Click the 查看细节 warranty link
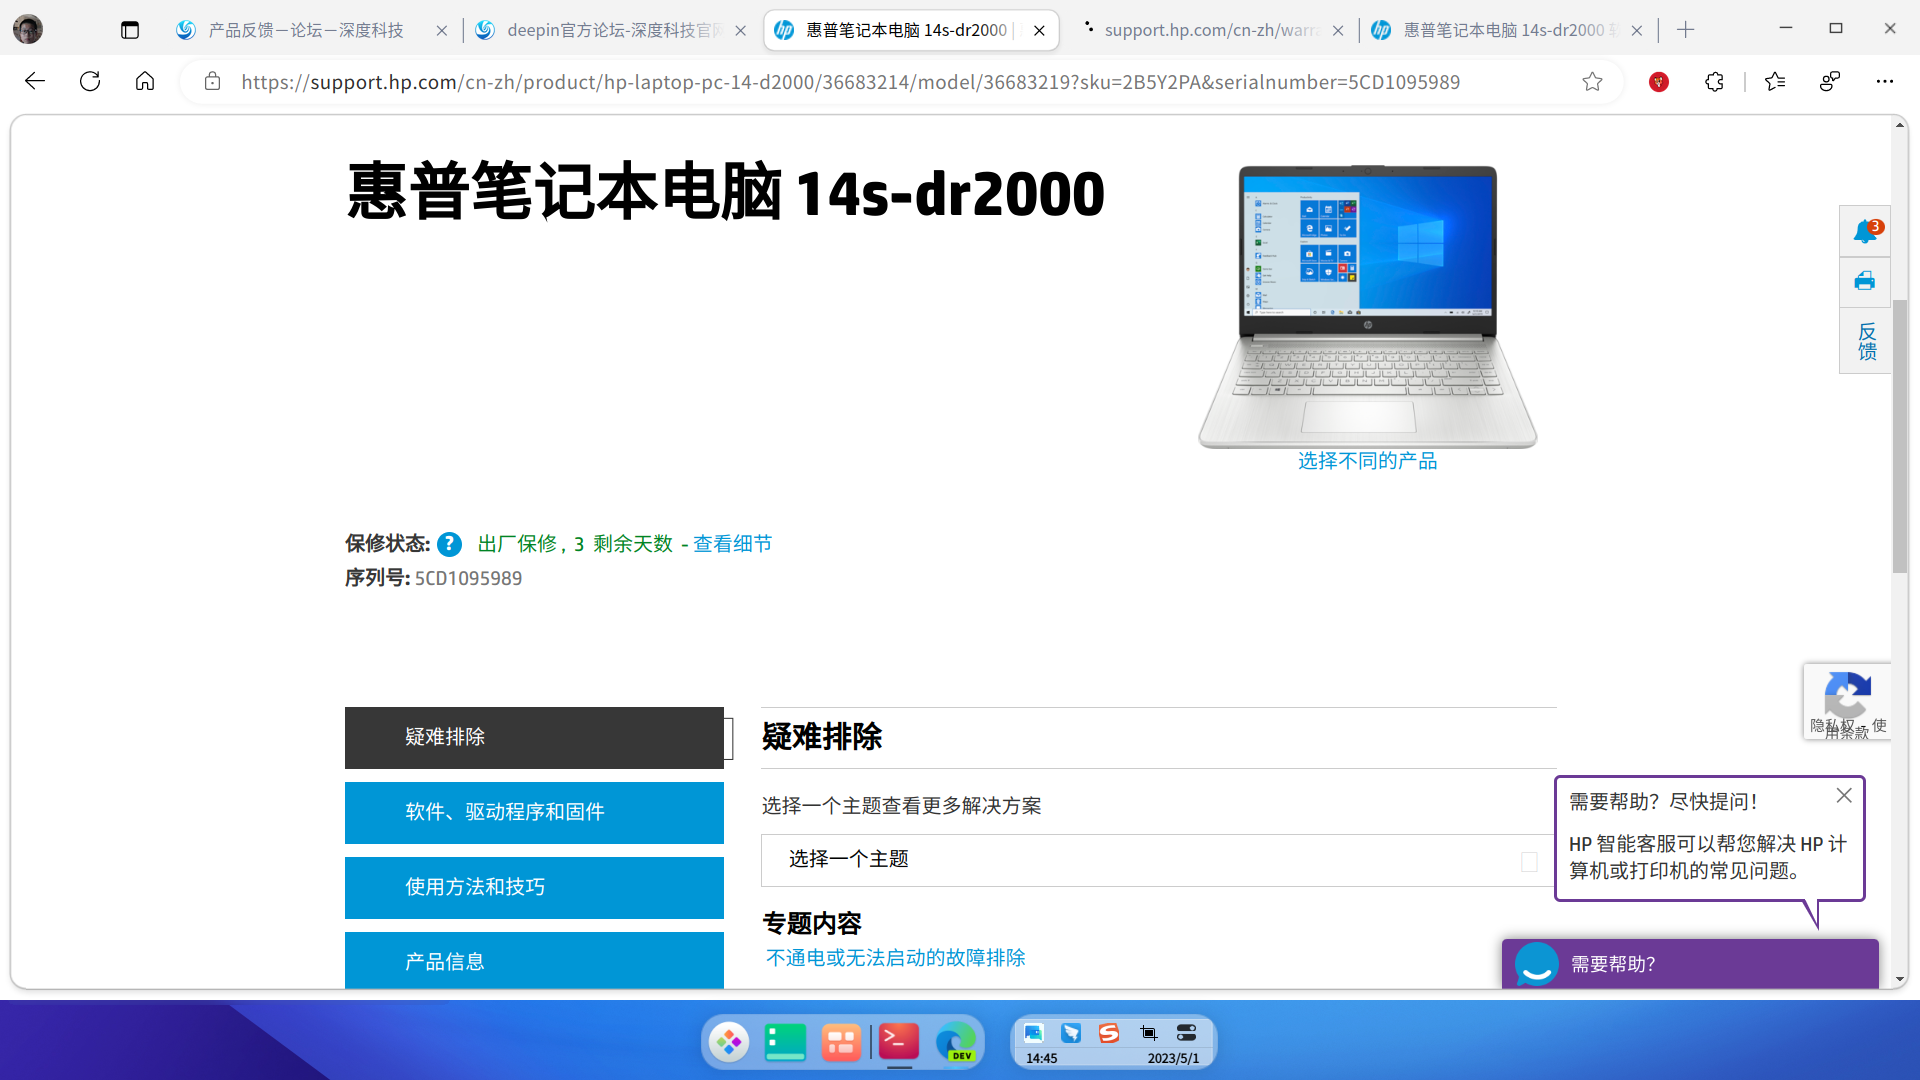The height and width of the screenshot is (1080, 1920). coord(732,544)
